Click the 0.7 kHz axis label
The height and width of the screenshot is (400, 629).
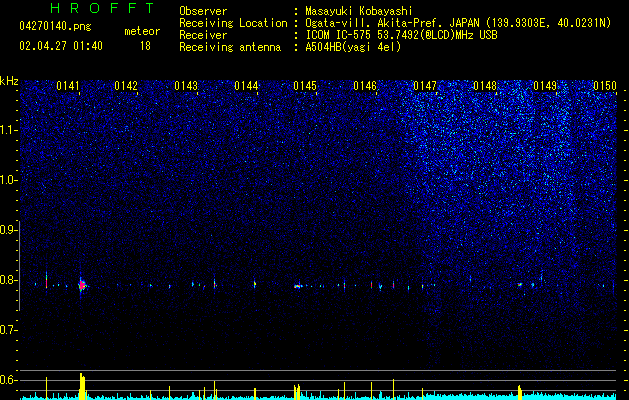click(8, 330)
